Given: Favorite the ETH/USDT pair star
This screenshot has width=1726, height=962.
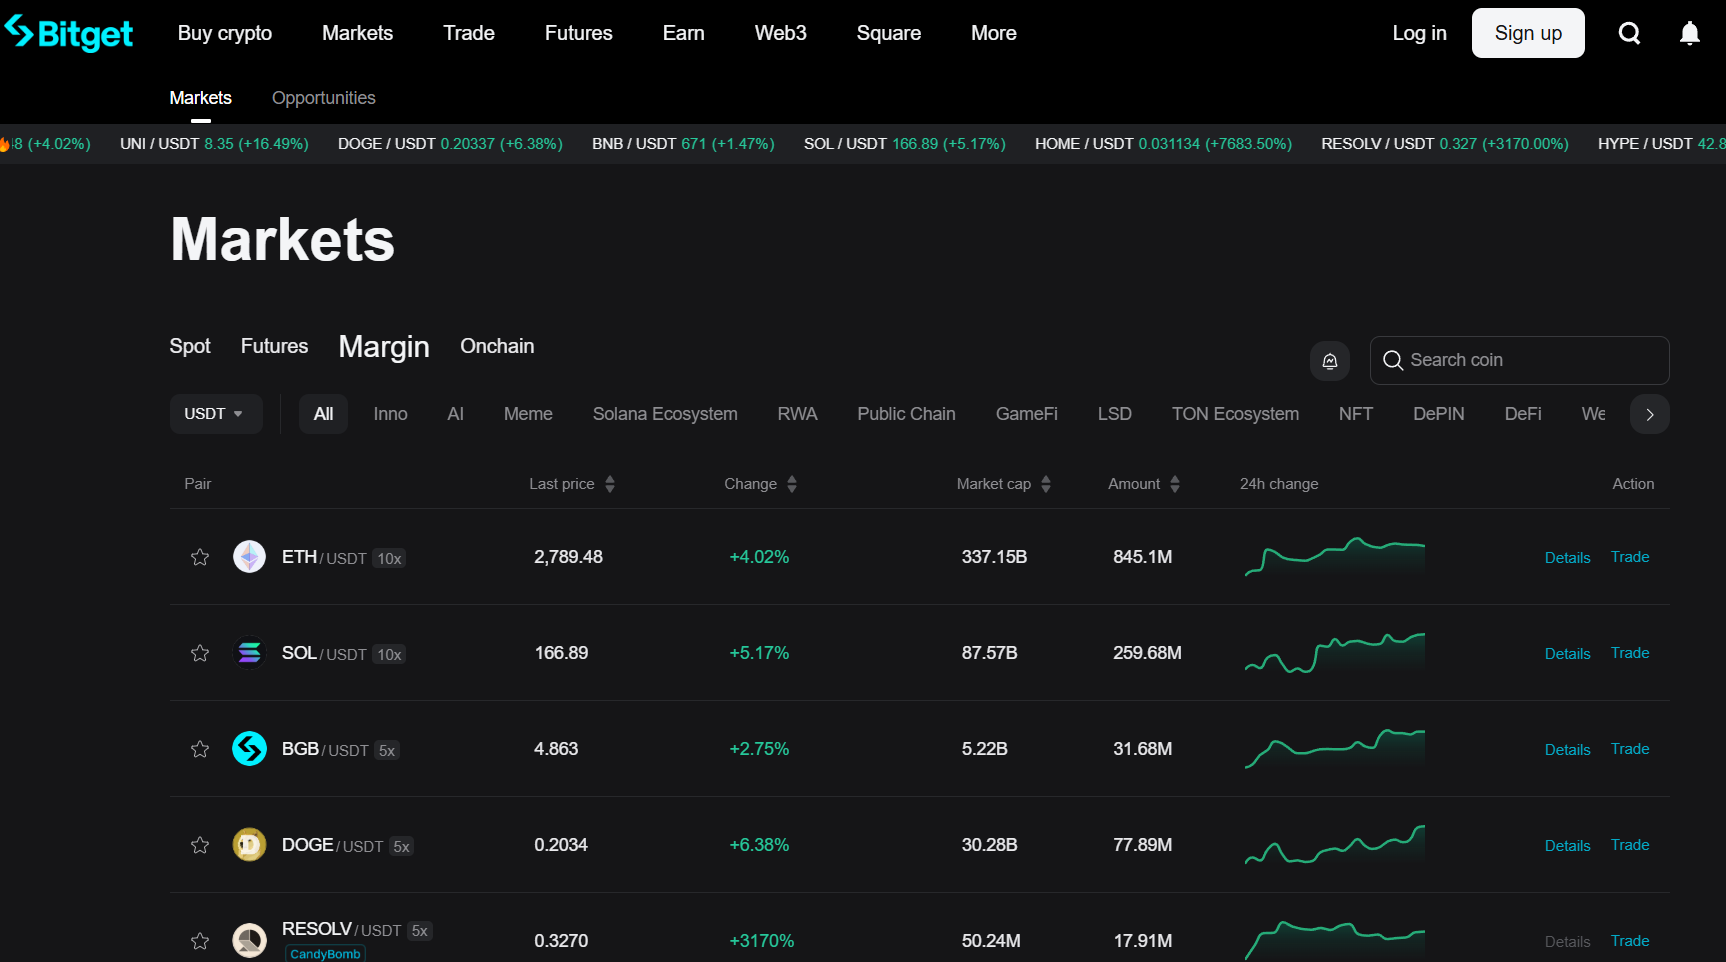Looking at the screenshot, I should point(200,557).
